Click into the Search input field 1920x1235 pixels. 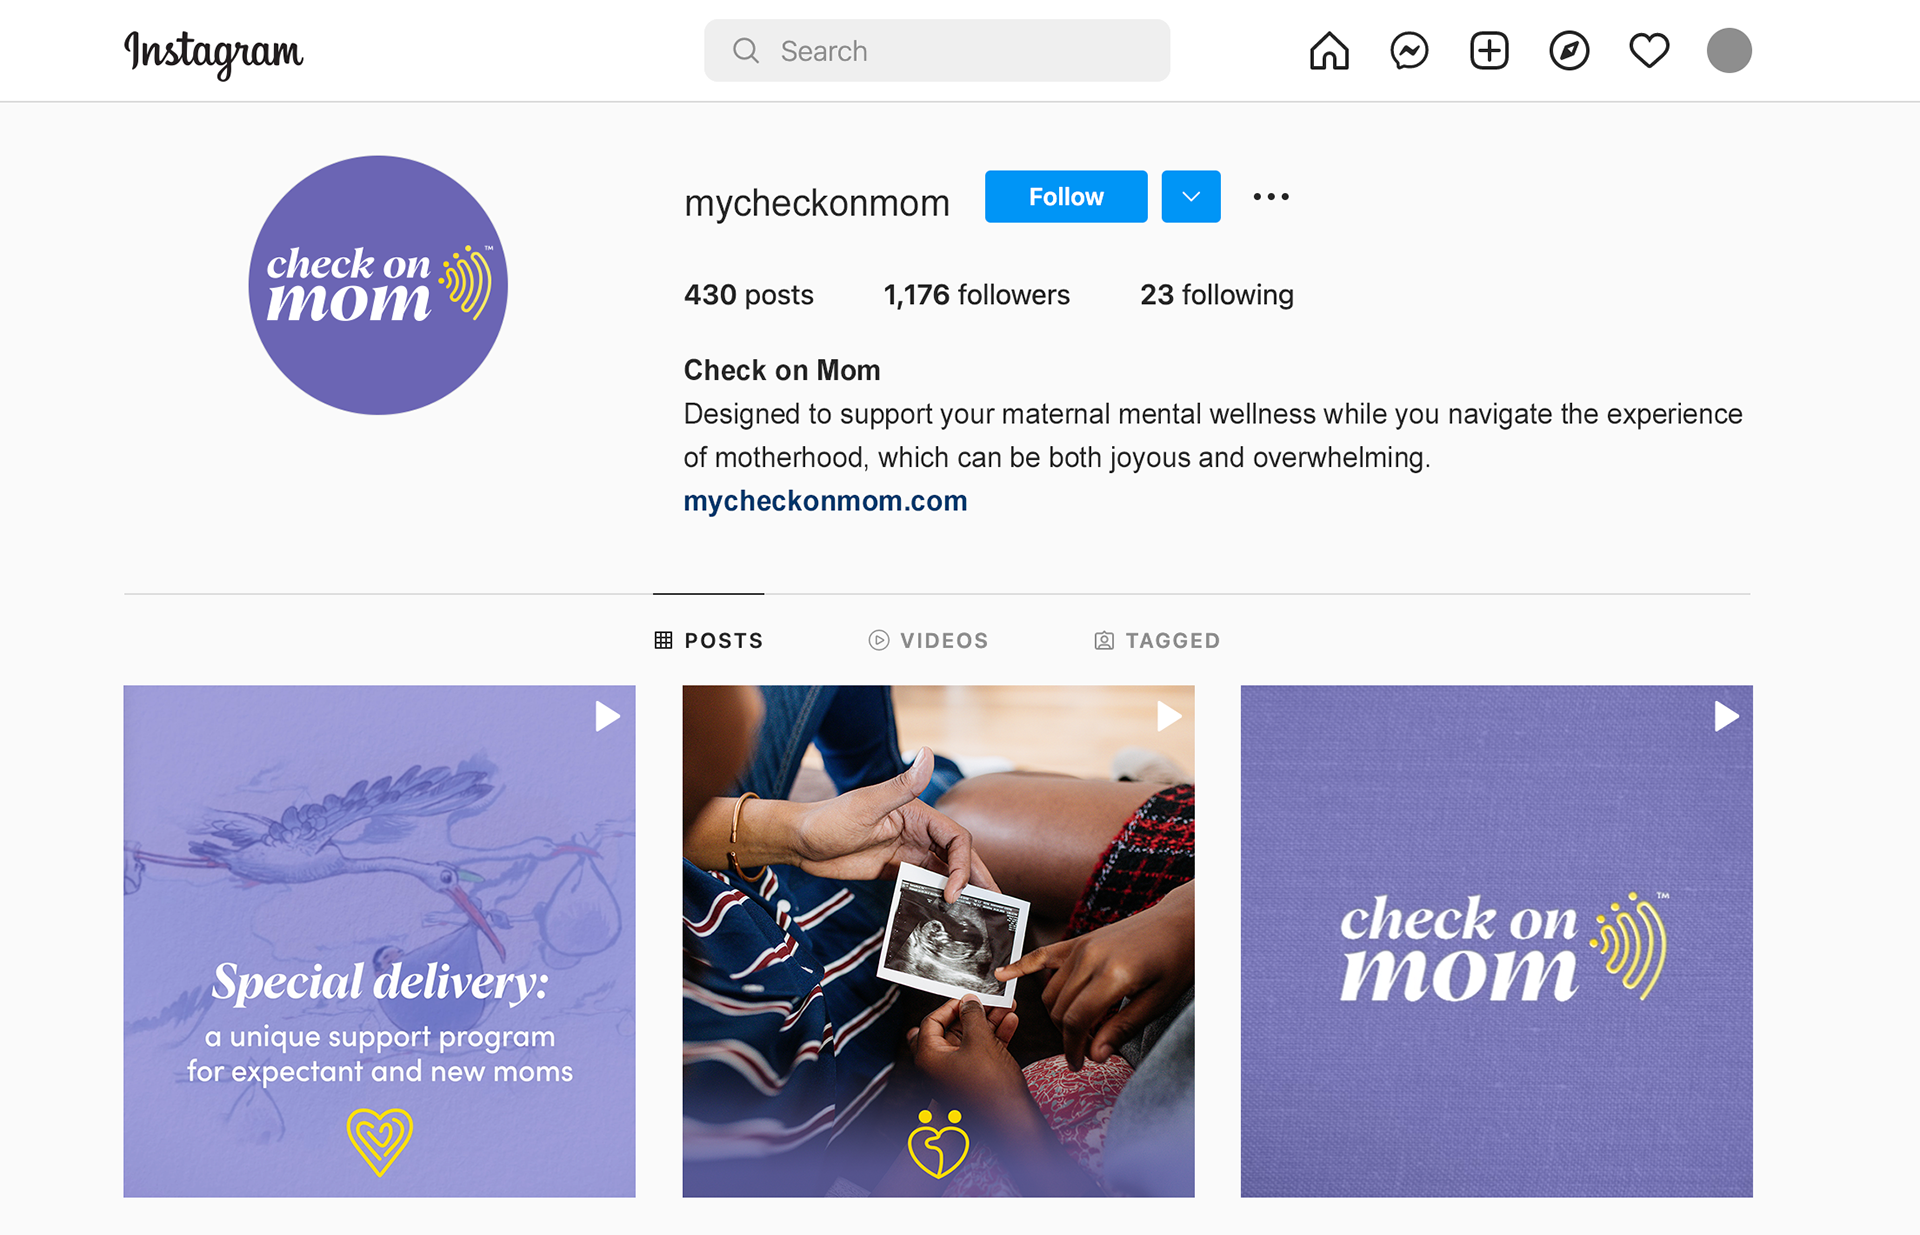pos(937,51)
